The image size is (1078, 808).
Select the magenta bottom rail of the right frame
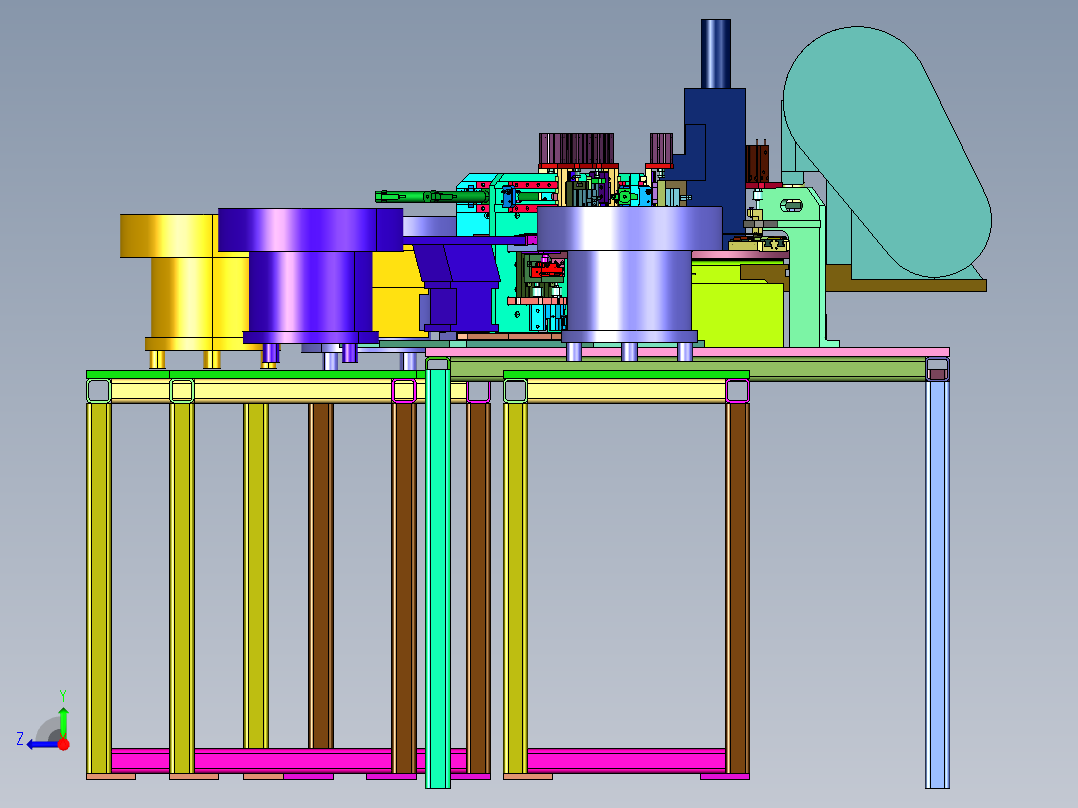click(626, 761)
